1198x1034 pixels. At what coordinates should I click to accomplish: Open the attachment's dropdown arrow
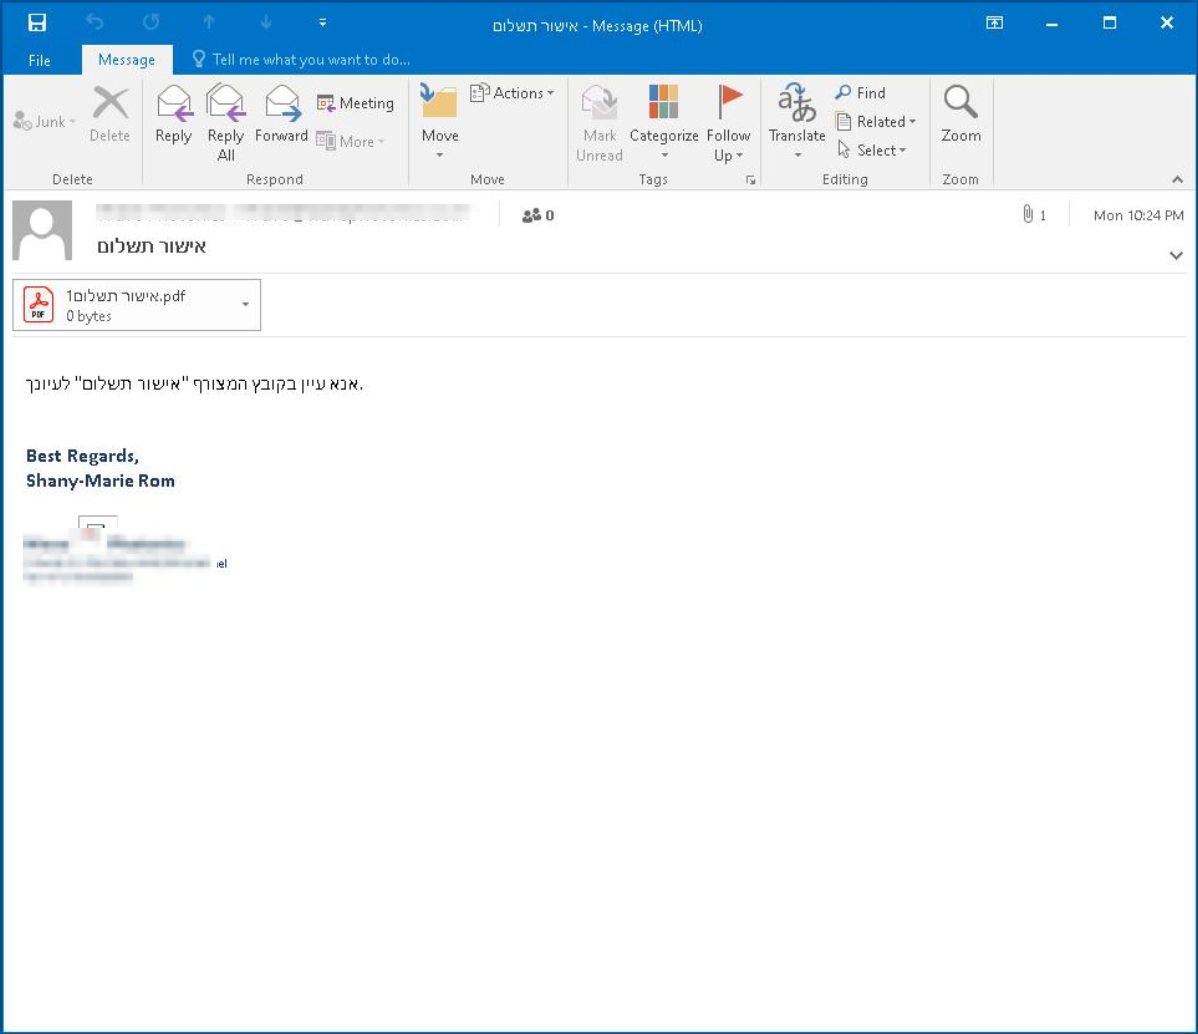pos(245,304)
